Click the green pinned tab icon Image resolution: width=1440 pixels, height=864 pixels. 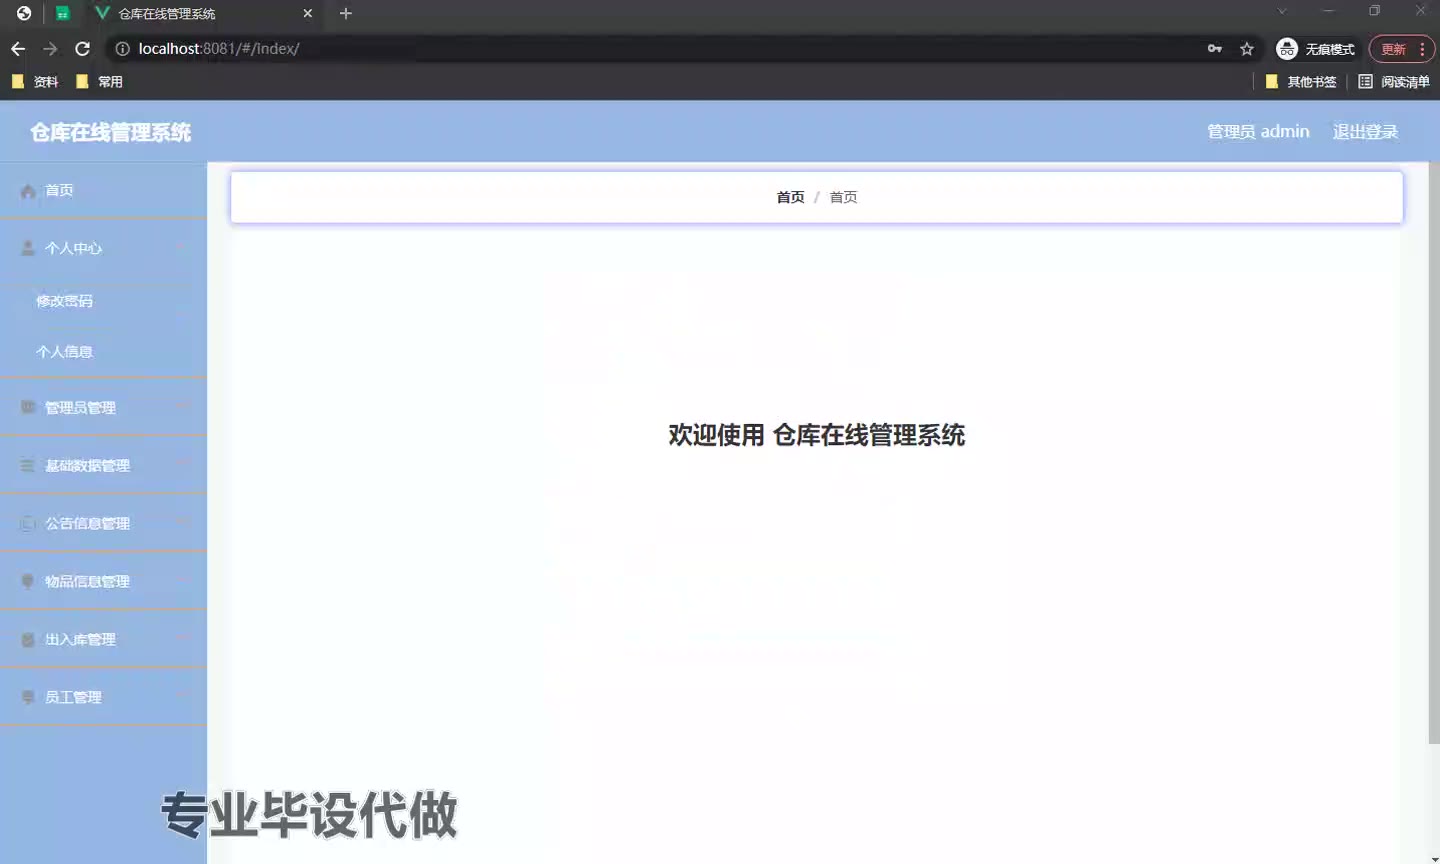[x=62, y=13]
